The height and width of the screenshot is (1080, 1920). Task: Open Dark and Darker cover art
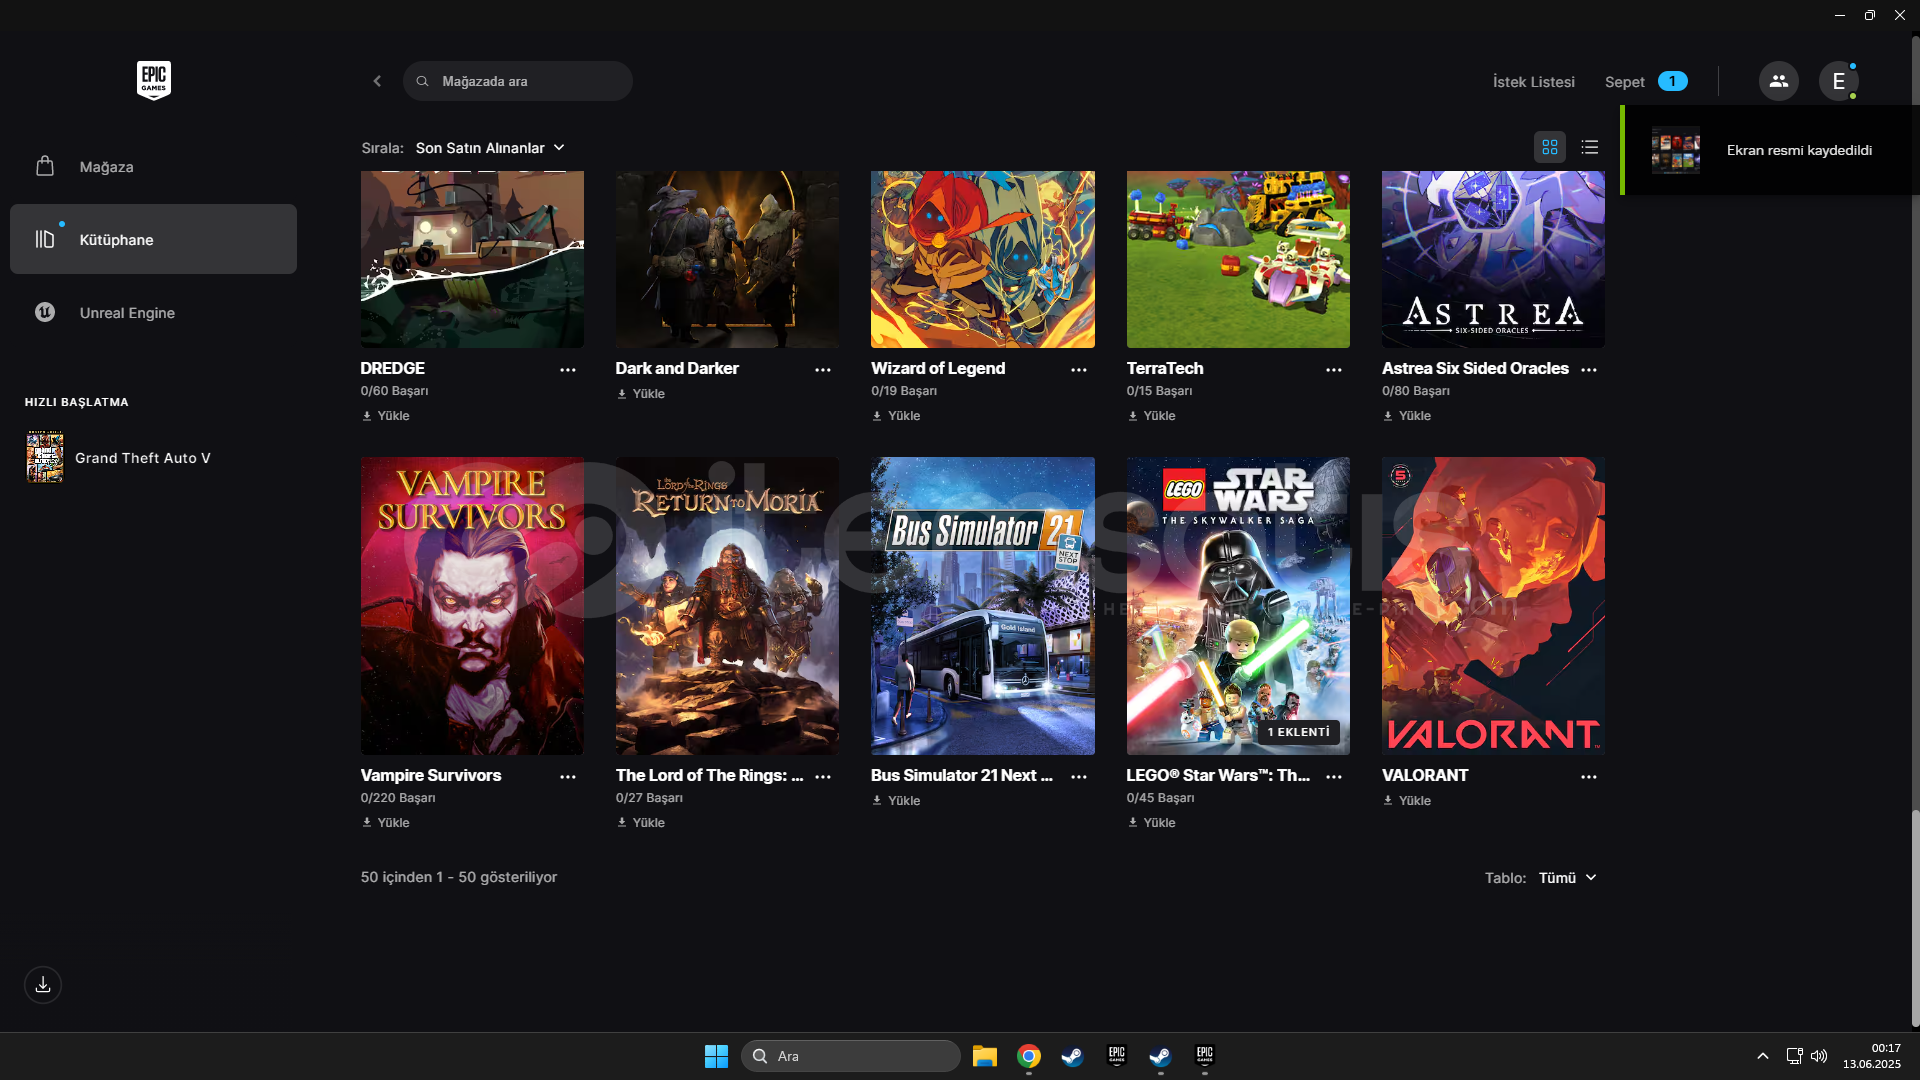tap(727, 259)
